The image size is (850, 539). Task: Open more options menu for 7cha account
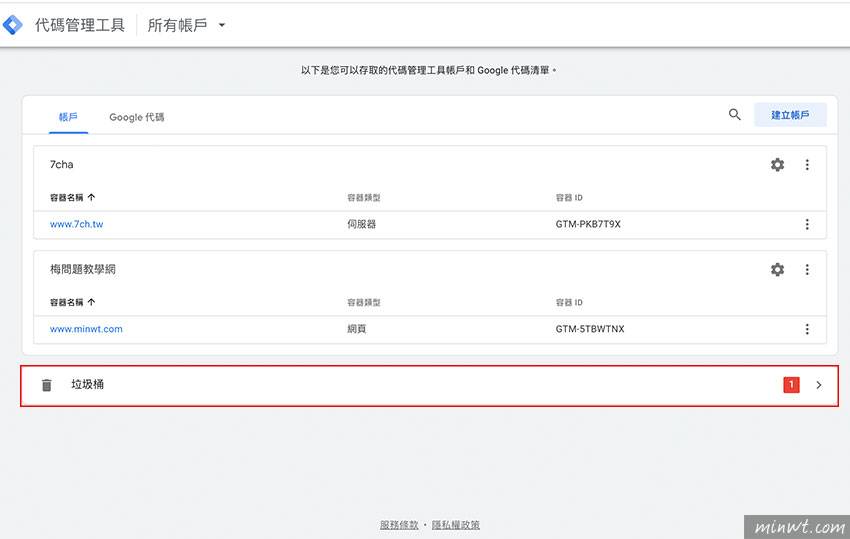807,164
